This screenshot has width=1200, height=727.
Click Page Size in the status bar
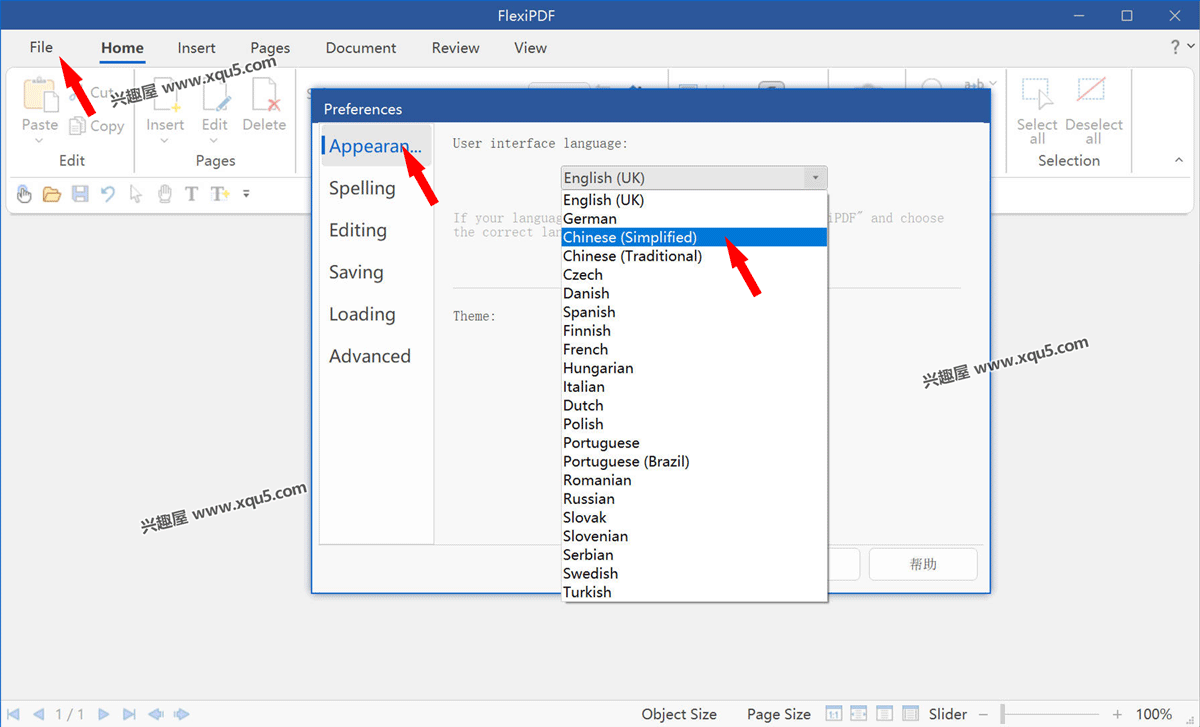click(779, 714)
